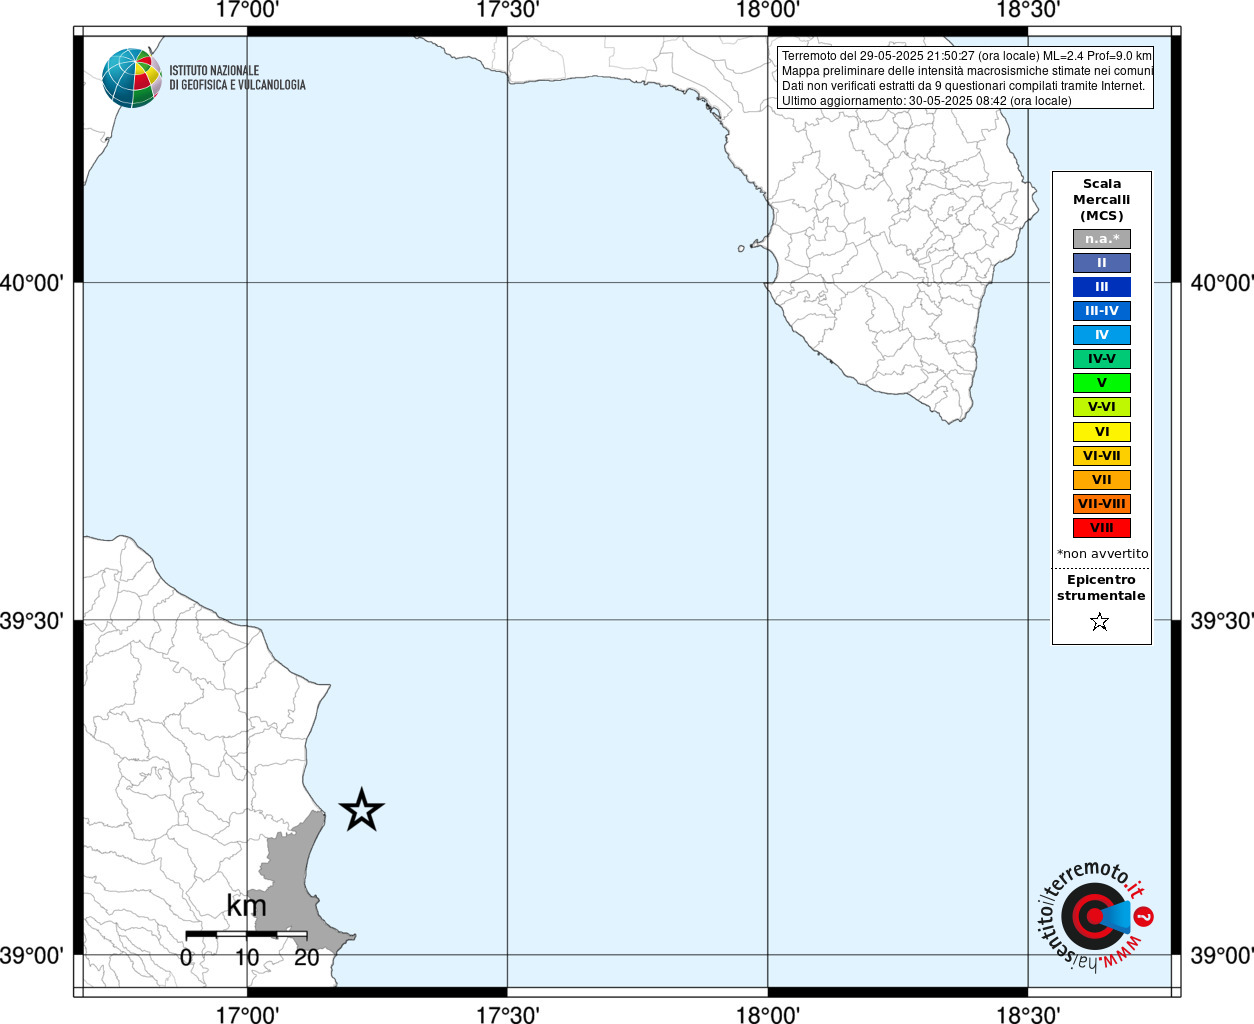Click the right 39°30' latitude label
The width and height of the screenshot is (1254, 1024).
(x=1222, y=621)
